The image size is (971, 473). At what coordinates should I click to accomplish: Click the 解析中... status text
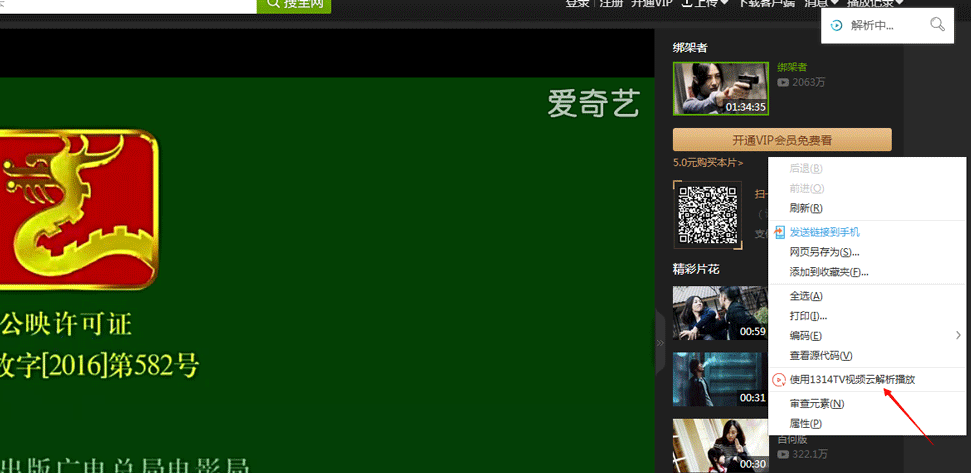[872, 25]
